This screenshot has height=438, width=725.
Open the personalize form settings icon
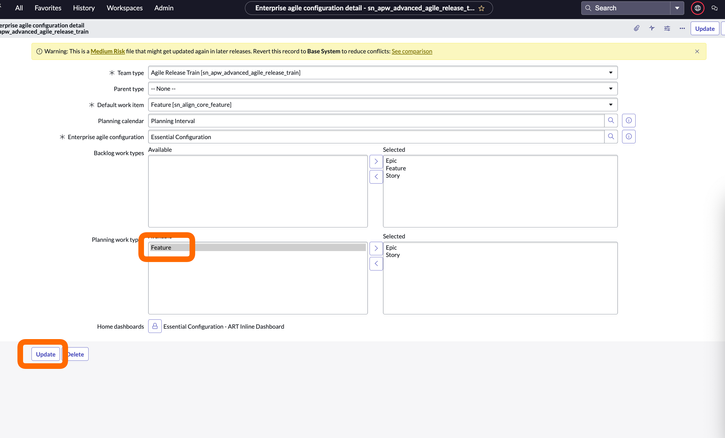pos(667,28)
